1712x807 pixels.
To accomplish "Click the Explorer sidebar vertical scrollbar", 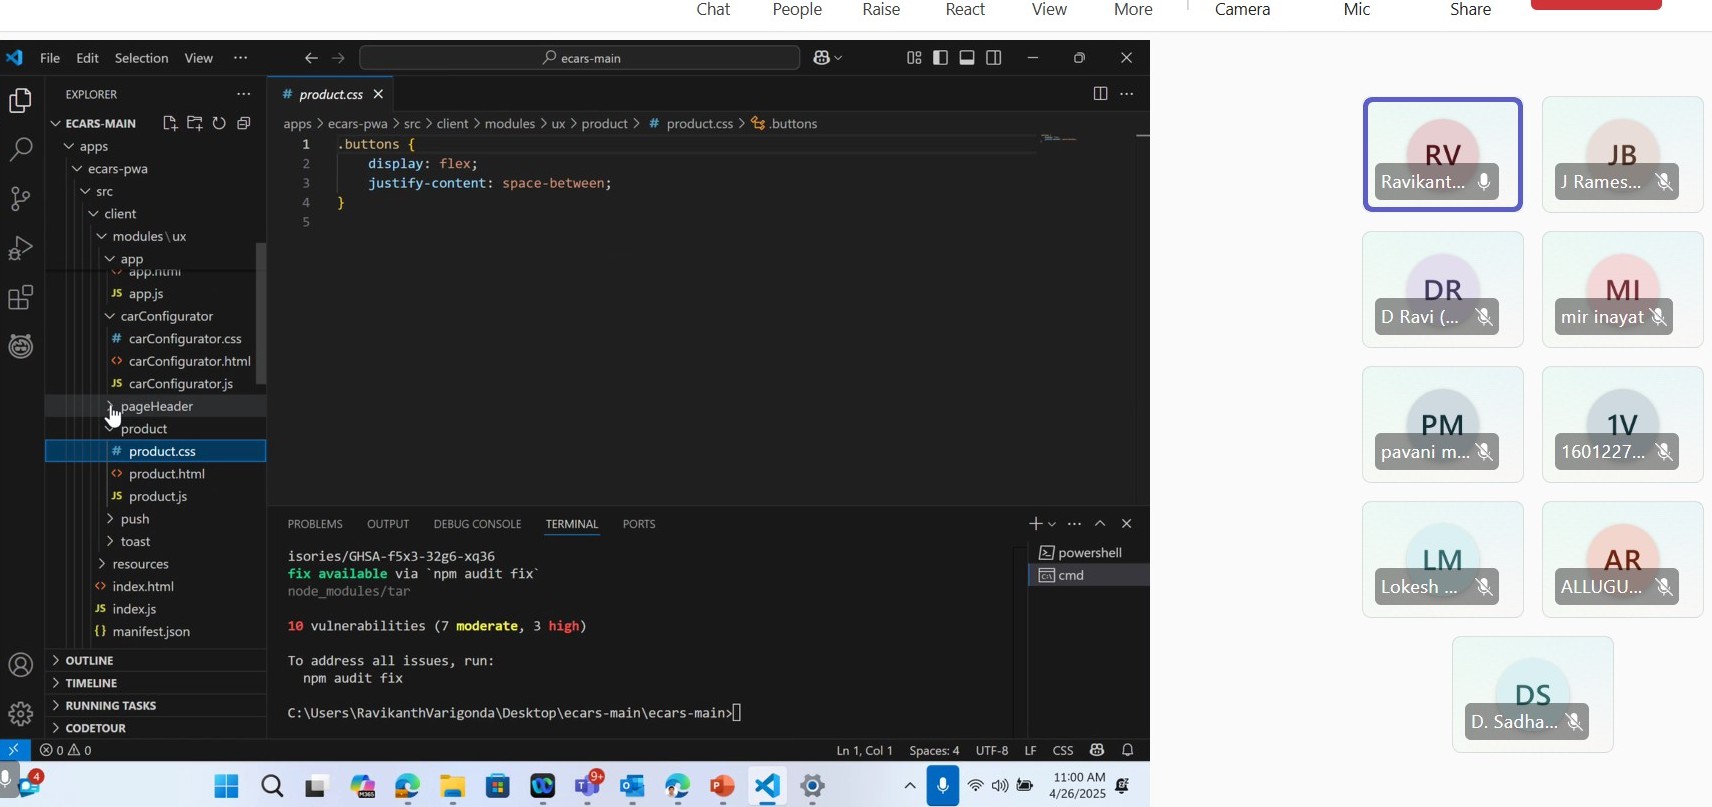I will pos(261,313).
